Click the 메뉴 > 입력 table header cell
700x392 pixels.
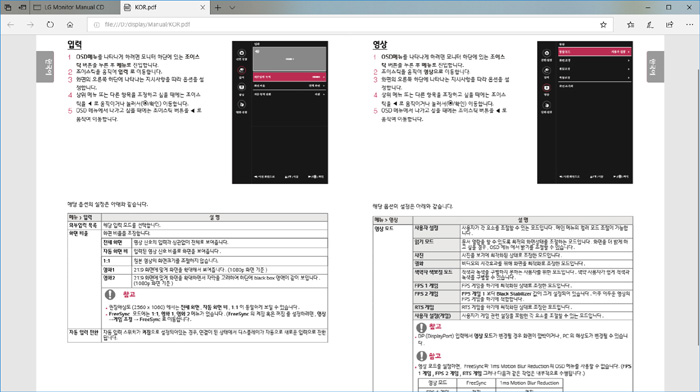click(x=84, y=217)
